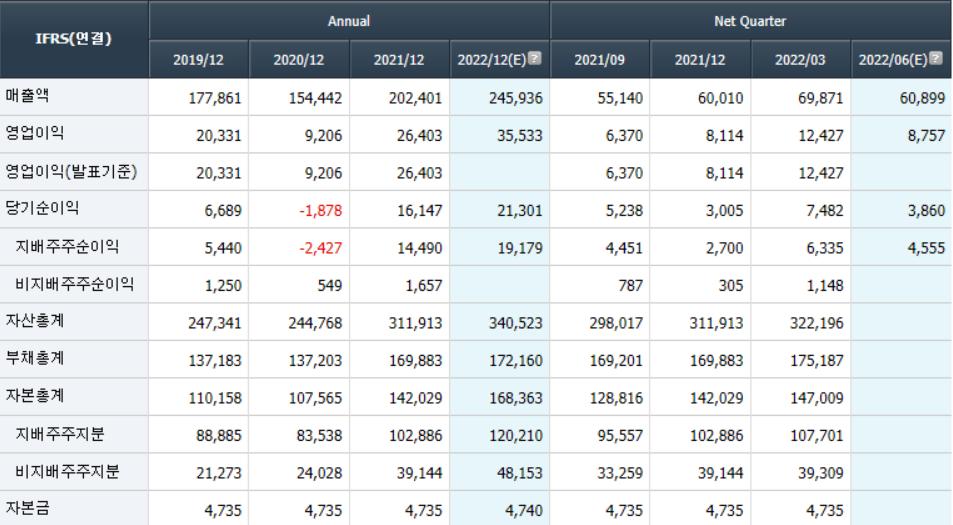Click the 177,861 revenue value
The image size is (953, 525).
pyautogui.click(x=215, y=98)
